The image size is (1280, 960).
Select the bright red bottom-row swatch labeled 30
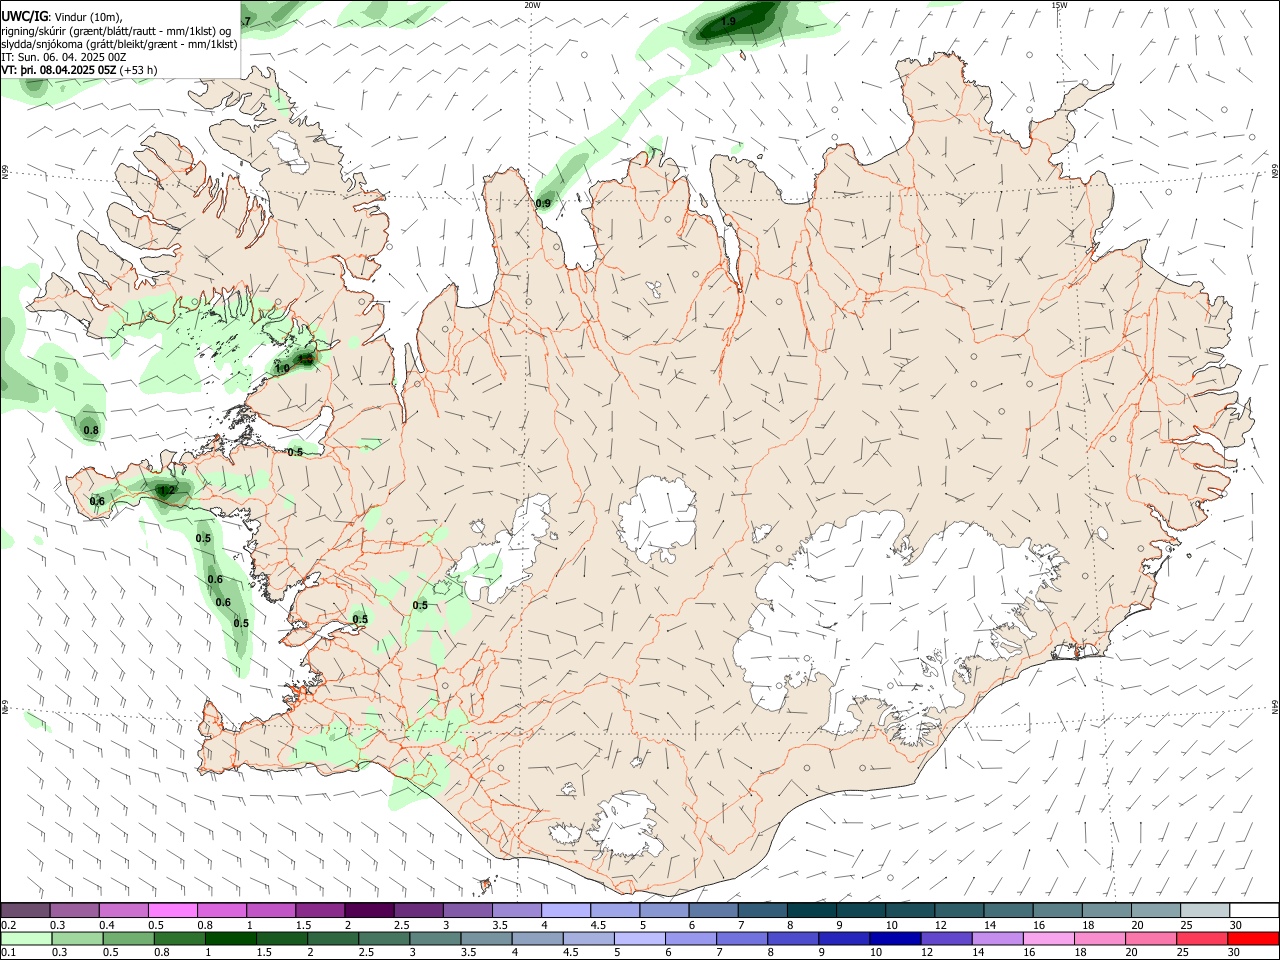pyautogui.click(x=1253, y=938)
